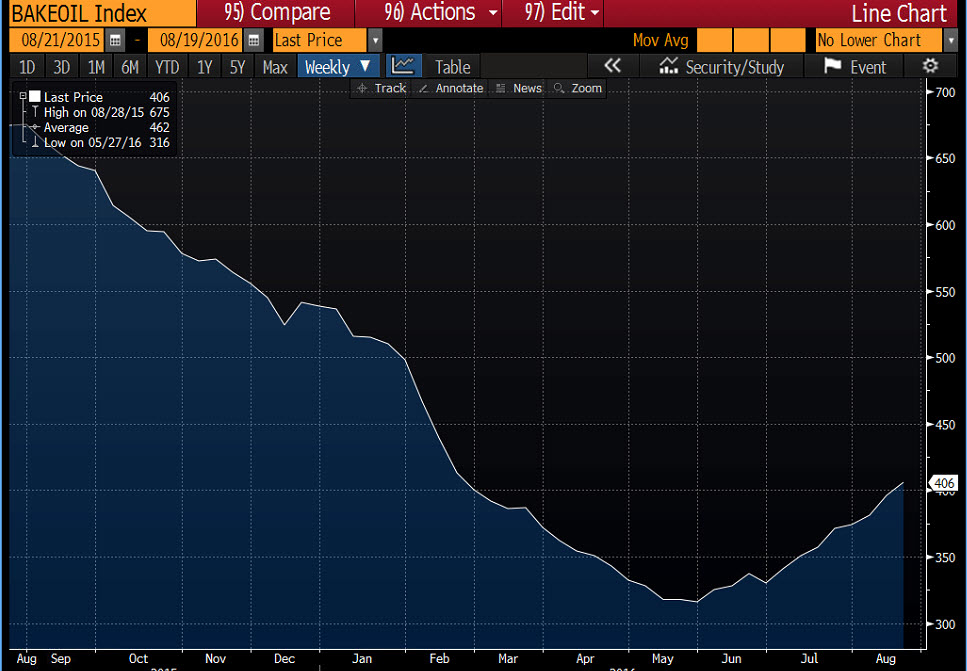Screen dimensions: 967x671
Task: Select the 1D range tab
Action: click(27, 67)
